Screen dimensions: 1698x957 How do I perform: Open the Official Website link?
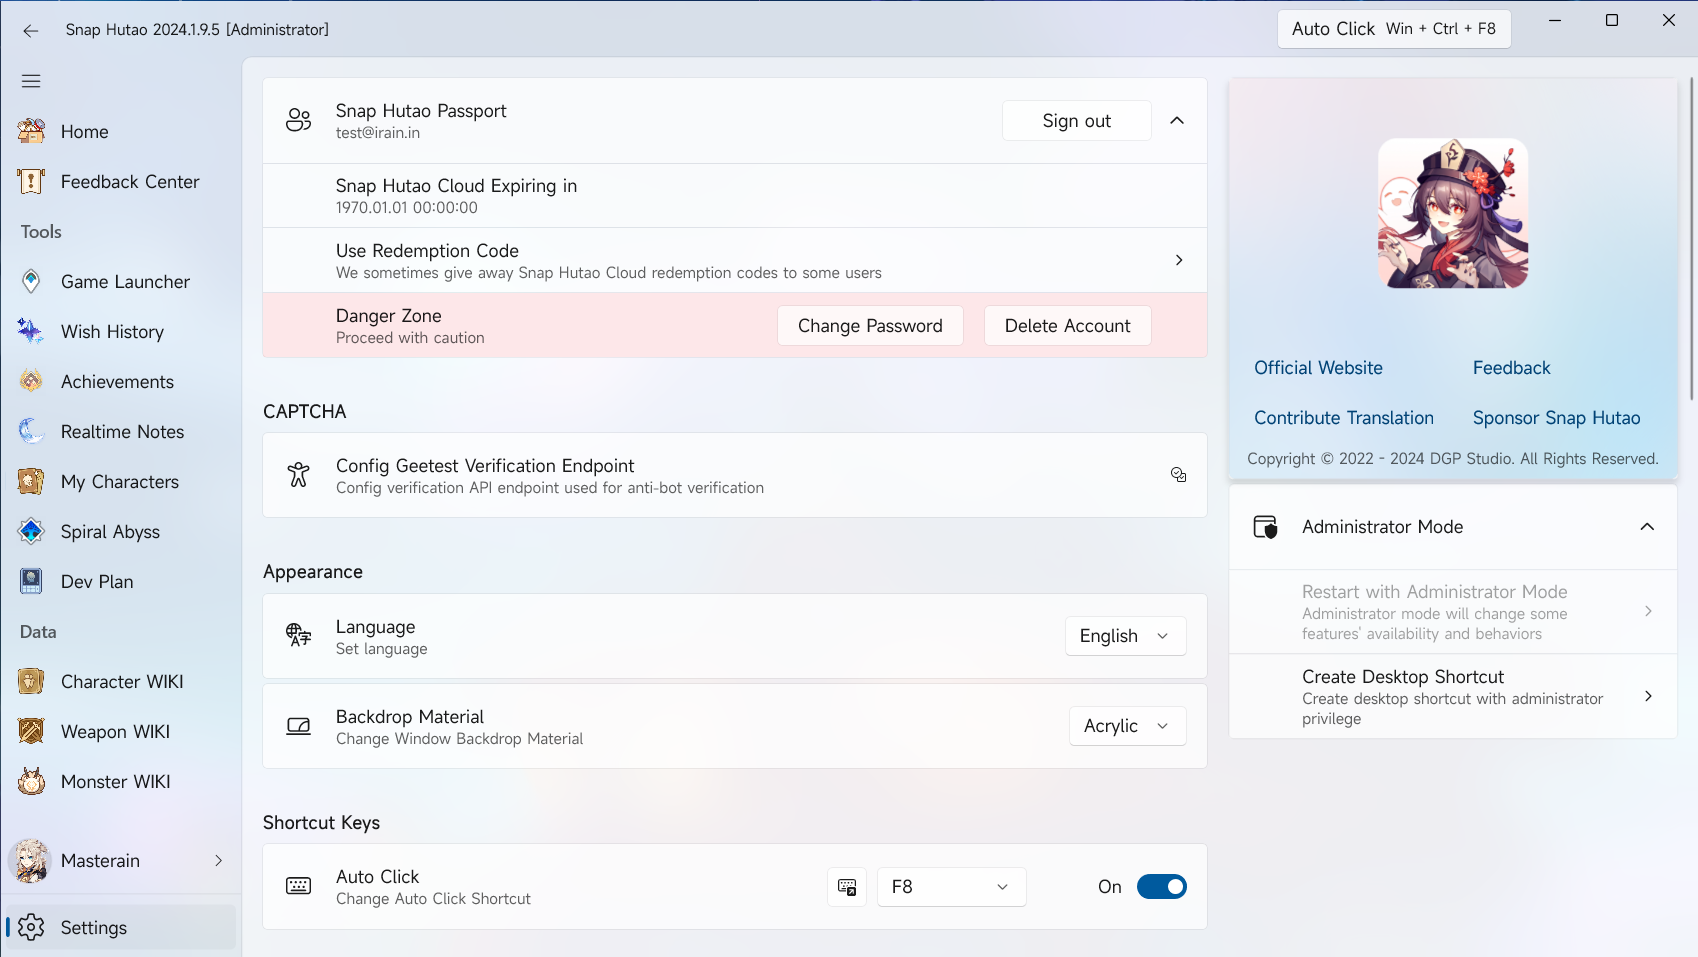click(x=1318, y=368)
